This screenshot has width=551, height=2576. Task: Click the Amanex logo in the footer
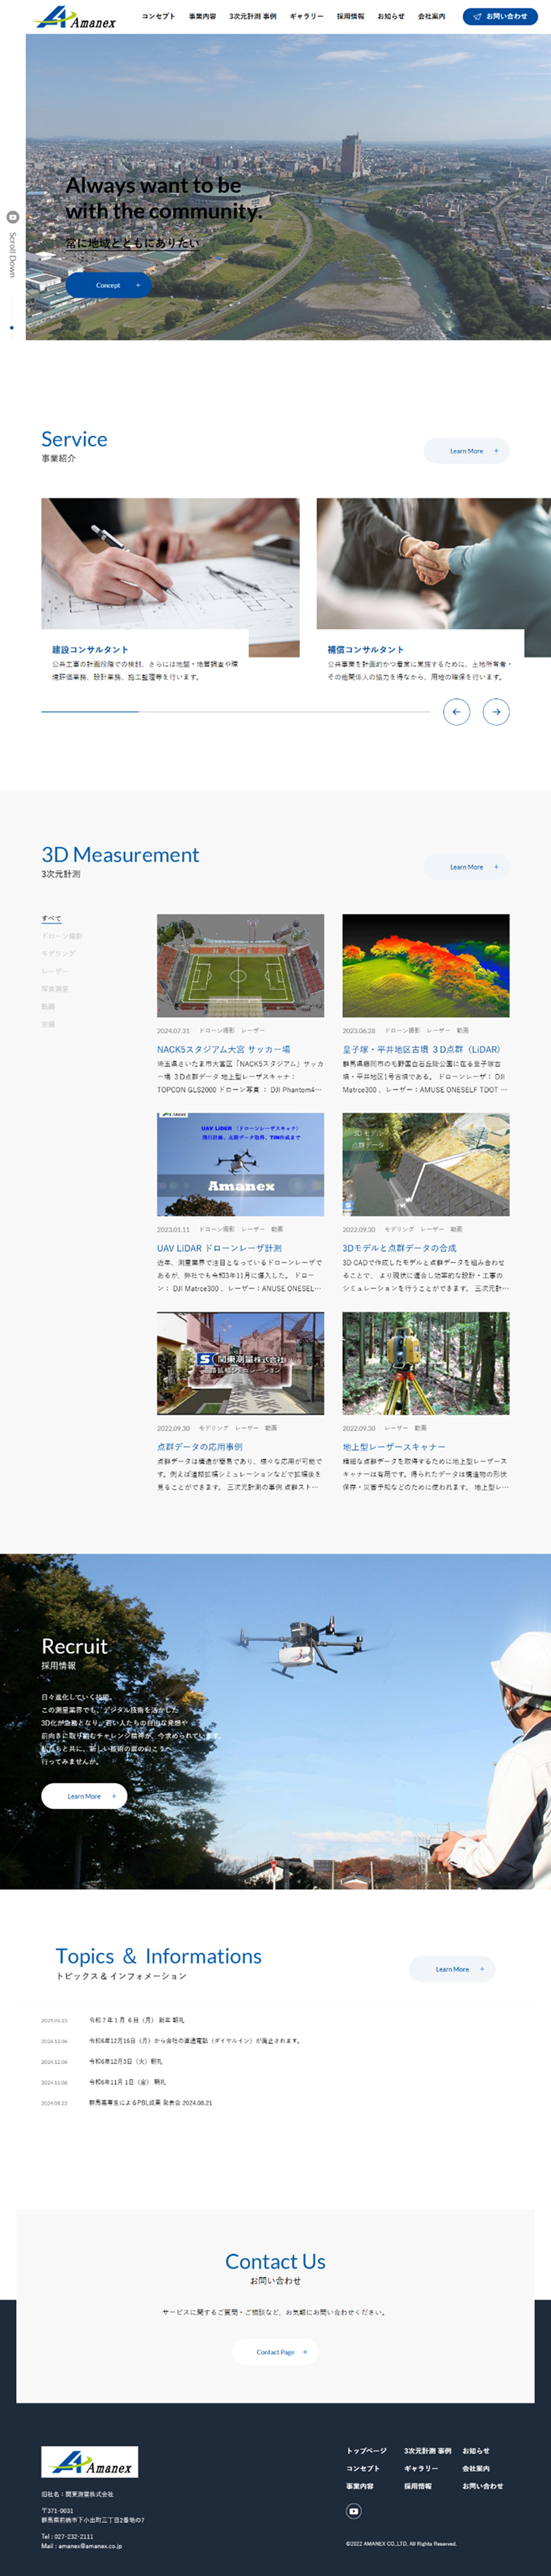[x=90, y=2461]
